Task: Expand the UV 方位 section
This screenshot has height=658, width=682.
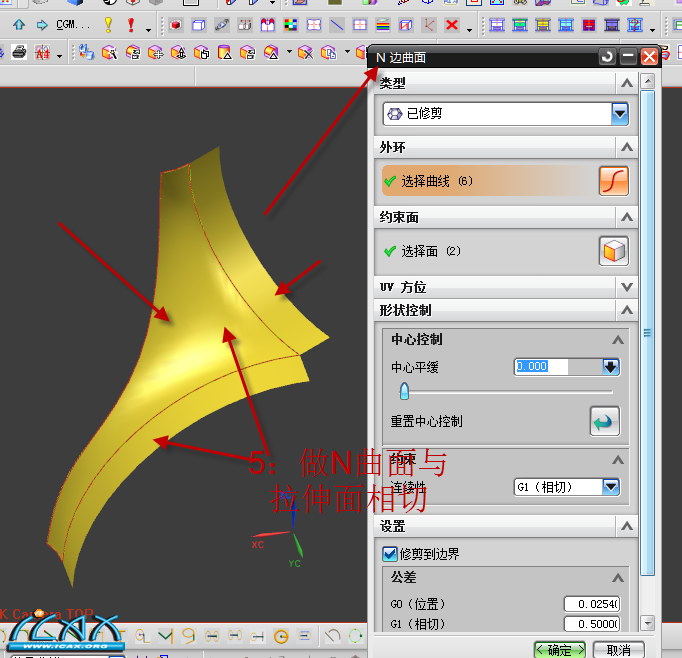Action: tap(627, 287)
